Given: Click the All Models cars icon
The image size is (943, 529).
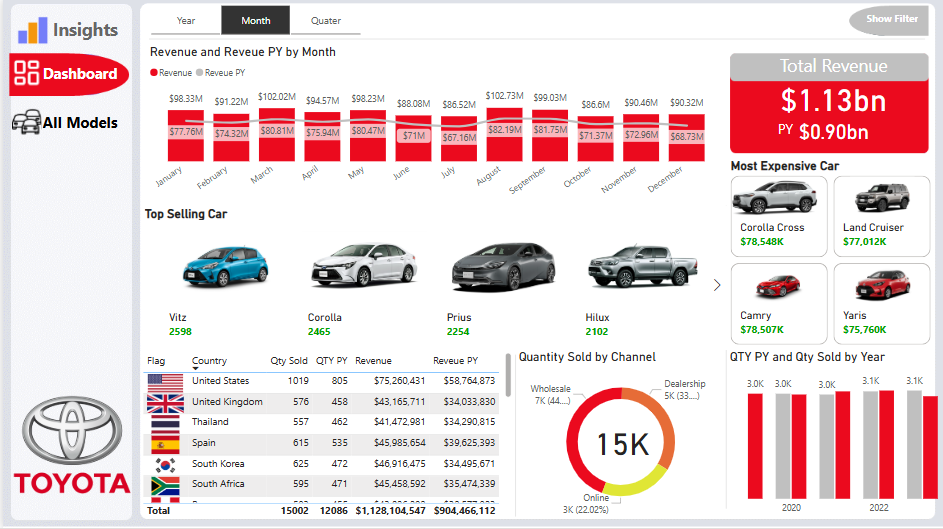Looking at the screenshot, I should pos(26,122).
